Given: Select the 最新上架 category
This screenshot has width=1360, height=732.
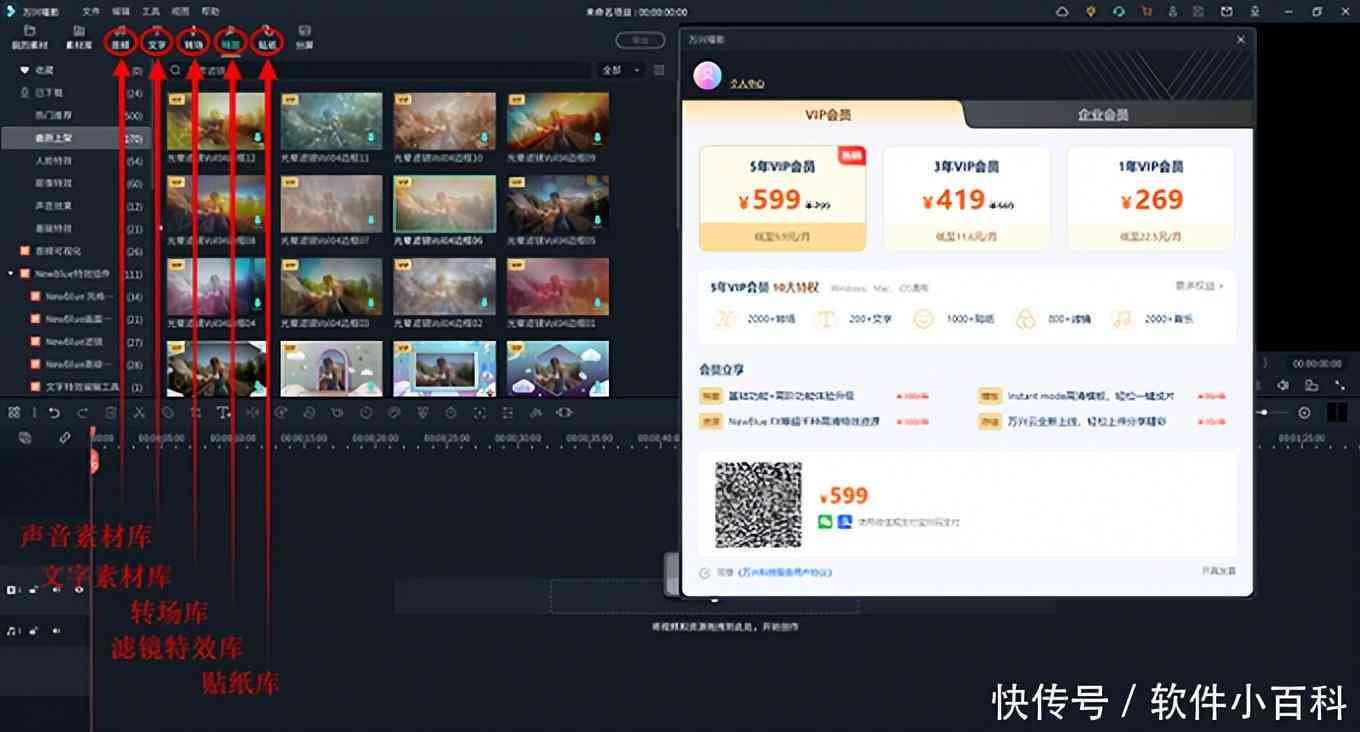Looking at the screenshot, I should point(76,138).
